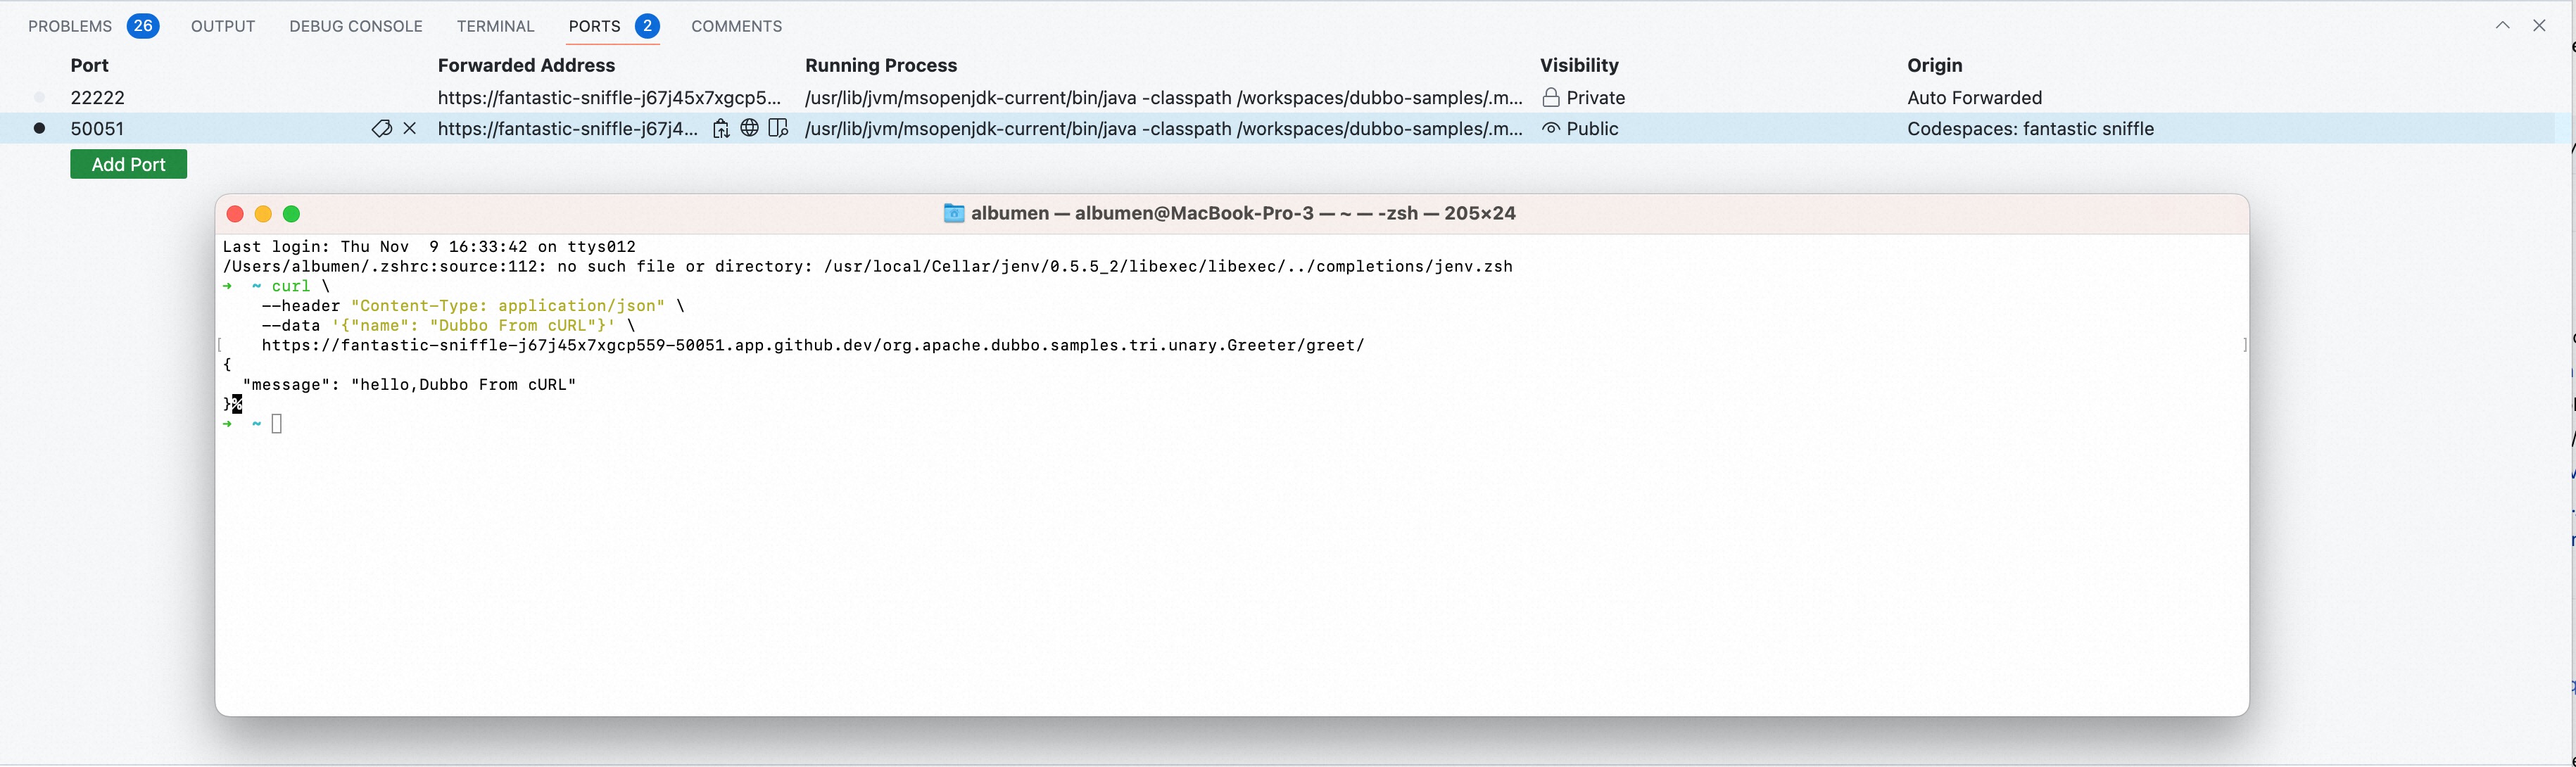Click the set port label tag icon
The image size is (2576, 767).
point(381,128)
